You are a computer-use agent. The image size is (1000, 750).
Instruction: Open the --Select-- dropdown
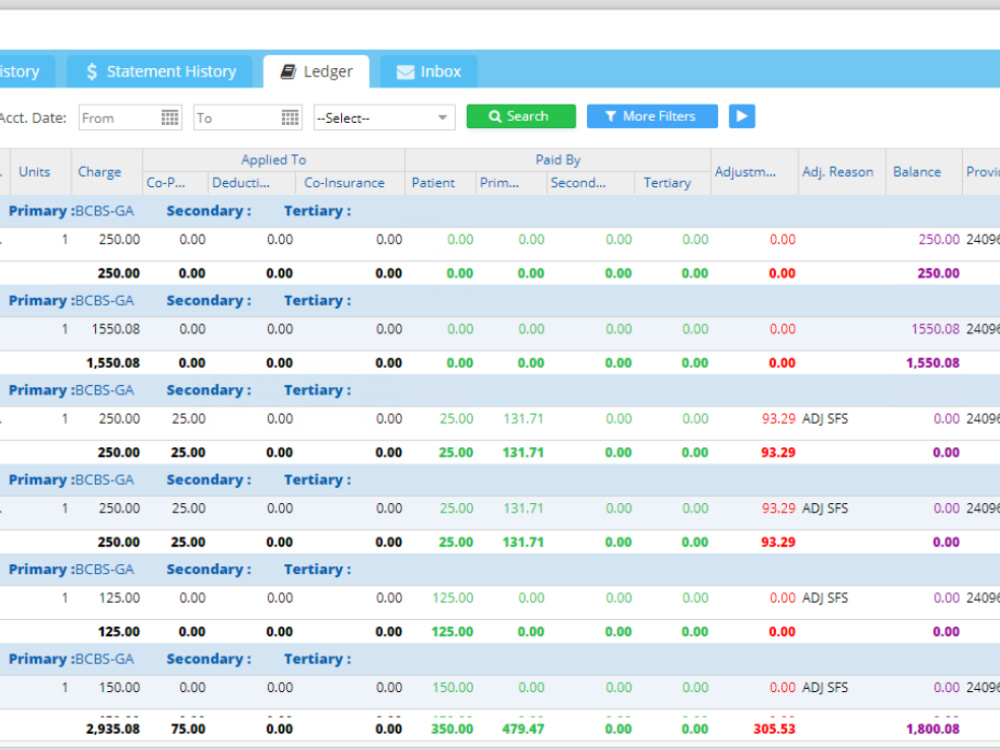tap(384, 118)
